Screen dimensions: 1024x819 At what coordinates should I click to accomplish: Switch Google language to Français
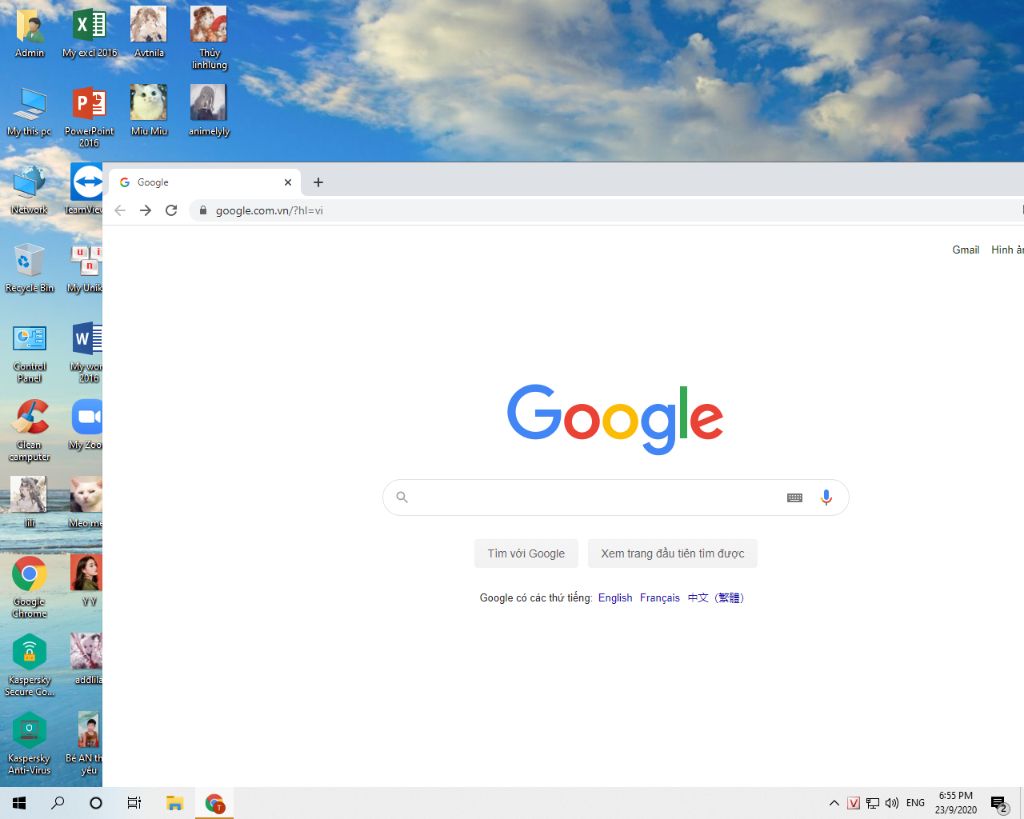click(660, 598)
